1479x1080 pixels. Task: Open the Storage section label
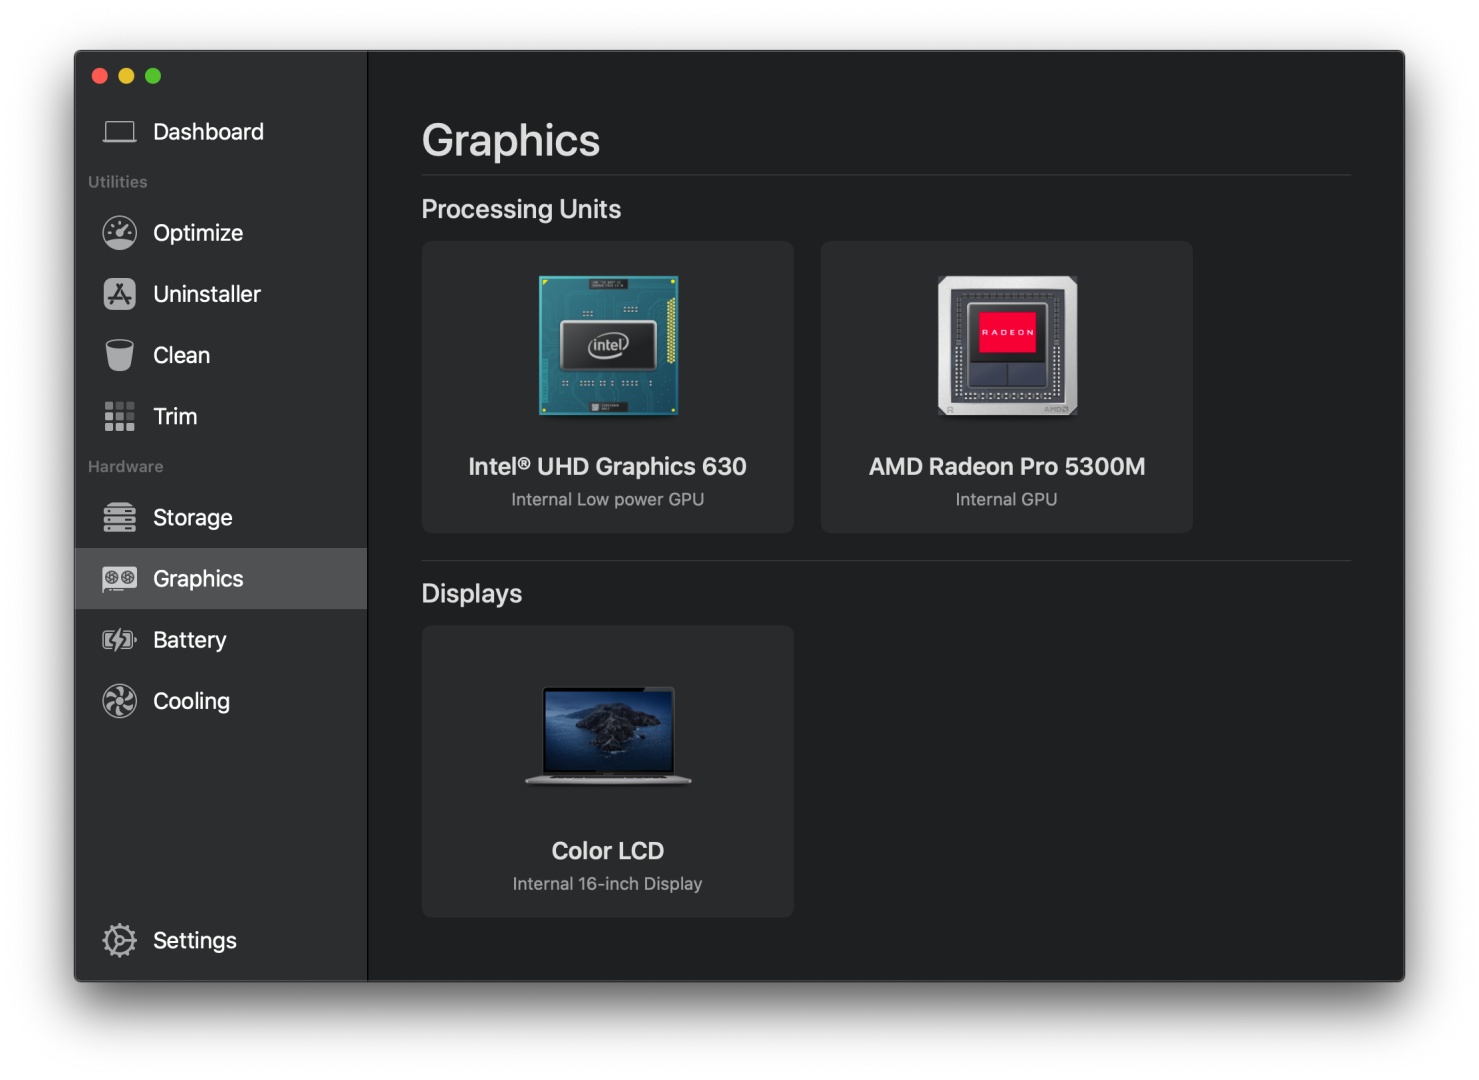tap(192, 518)
